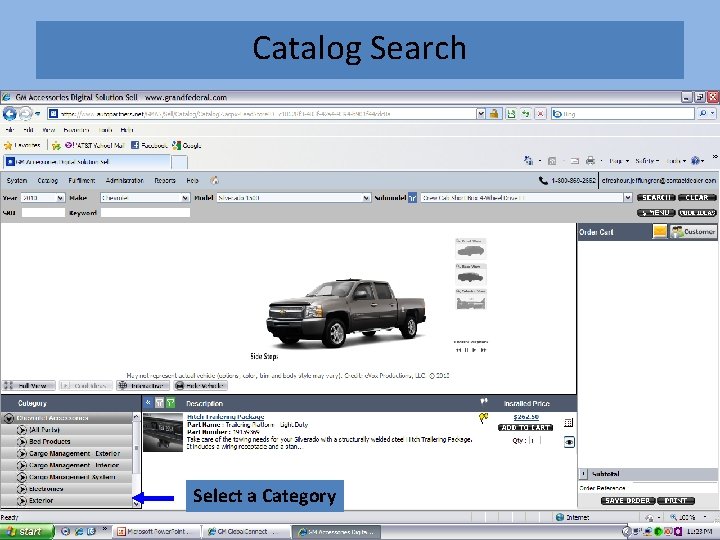Screen dimensions: 720x540
Task: Click the envelope icon in Order Cart header
Action: 659,231
